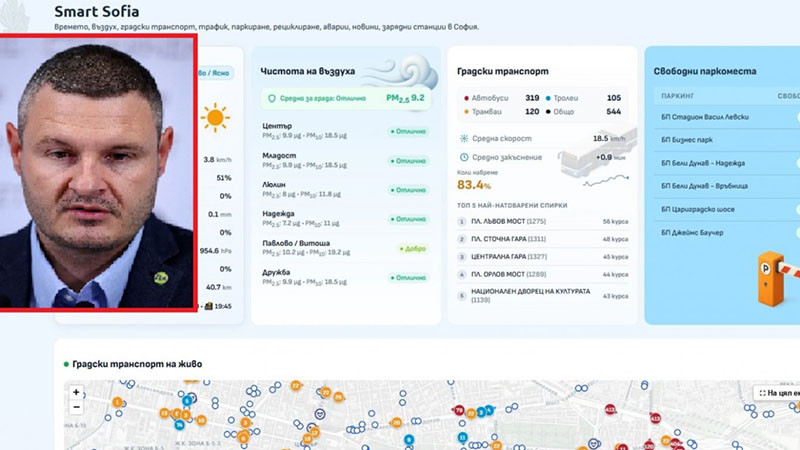Select the blue 5 vehicle marker on map
Viewport: 800px width, 450px height.
[187, 401]
